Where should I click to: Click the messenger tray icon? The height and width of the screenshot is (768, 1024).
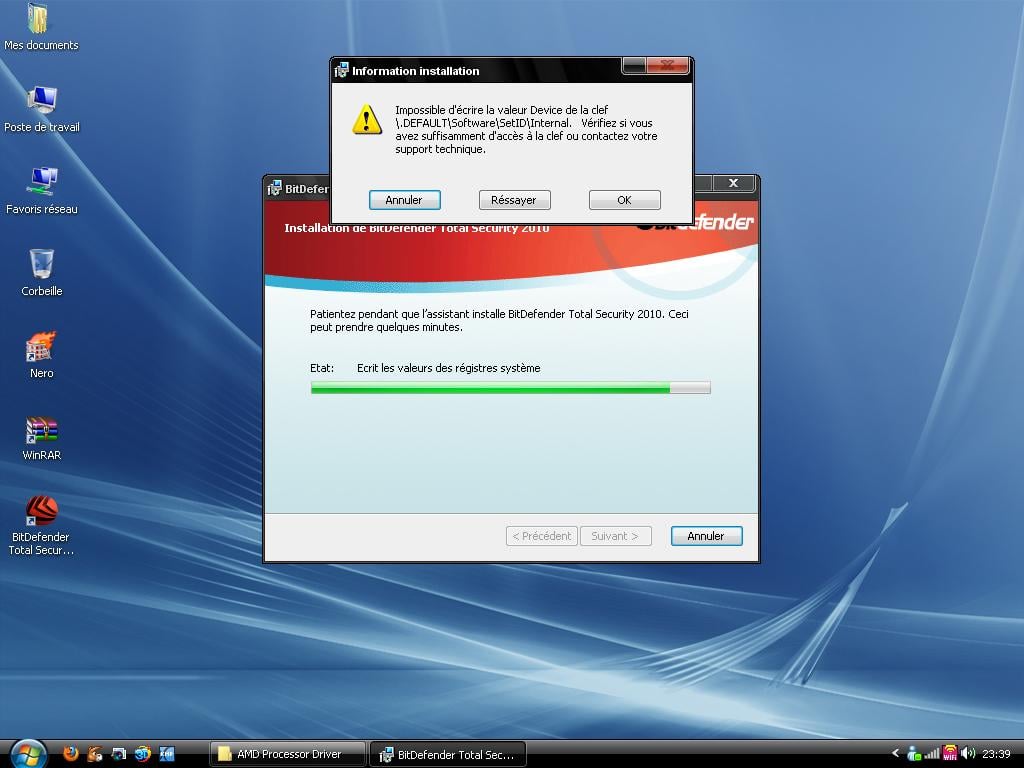[x=914, y=754]
